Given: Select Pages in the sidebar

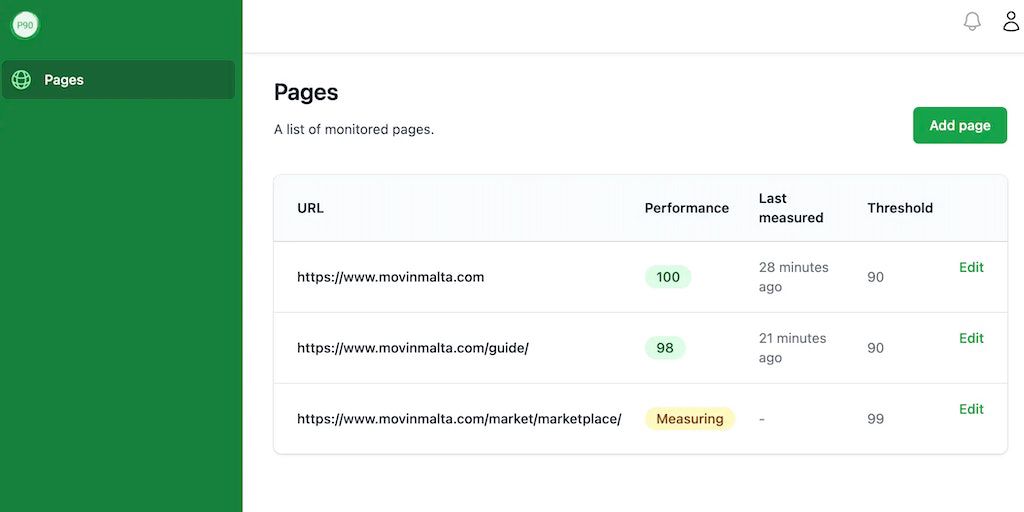Looking at the screenshot, I should [x=64, y=80].
